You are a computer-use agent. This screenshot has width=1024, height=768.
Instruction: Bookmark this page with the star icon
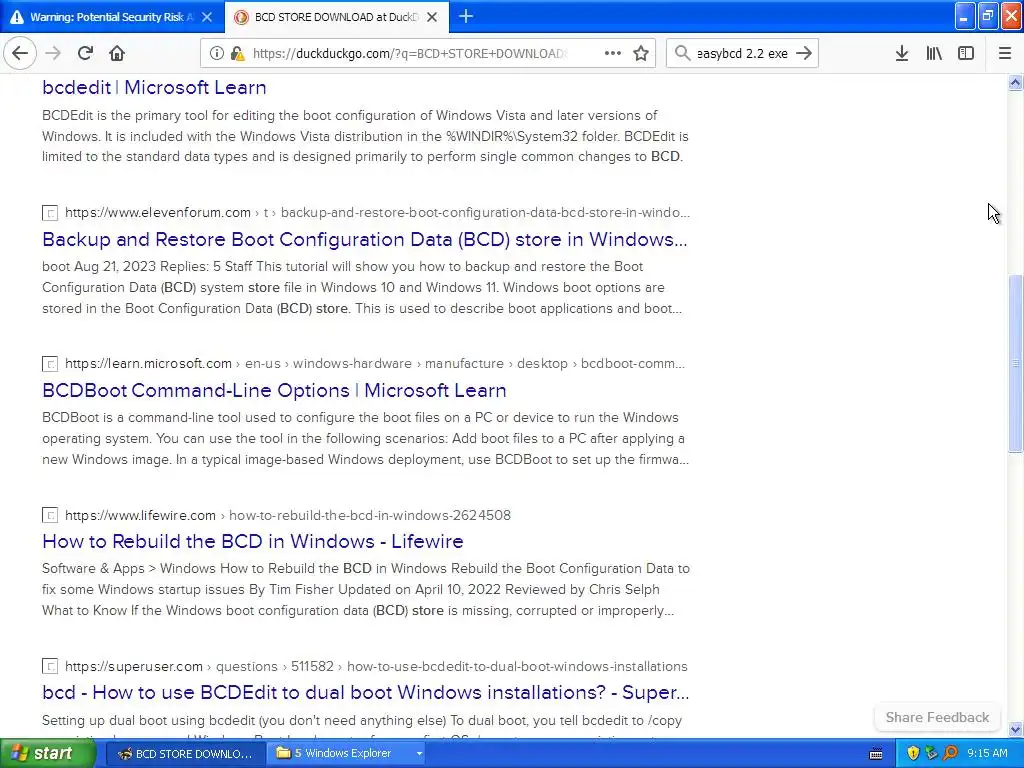tap(641, 54)
